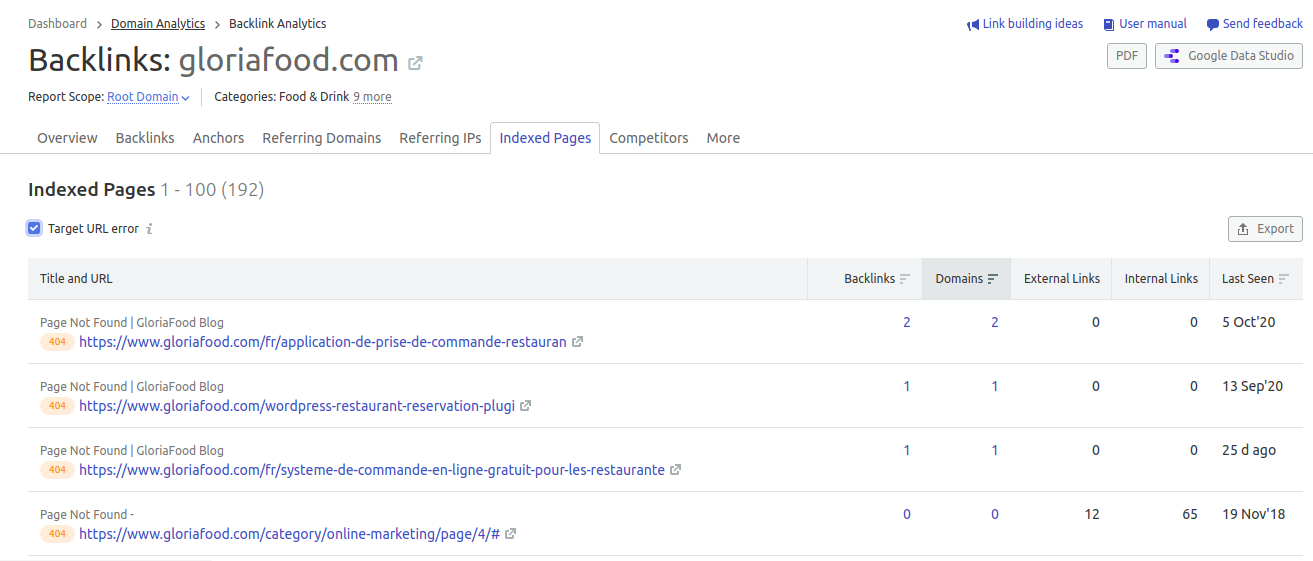The width and height of the screenshot is (1313, 561).
Task: Click domains count for wordpress-restaurant-reservation row
Action: (x=995, y=386)
